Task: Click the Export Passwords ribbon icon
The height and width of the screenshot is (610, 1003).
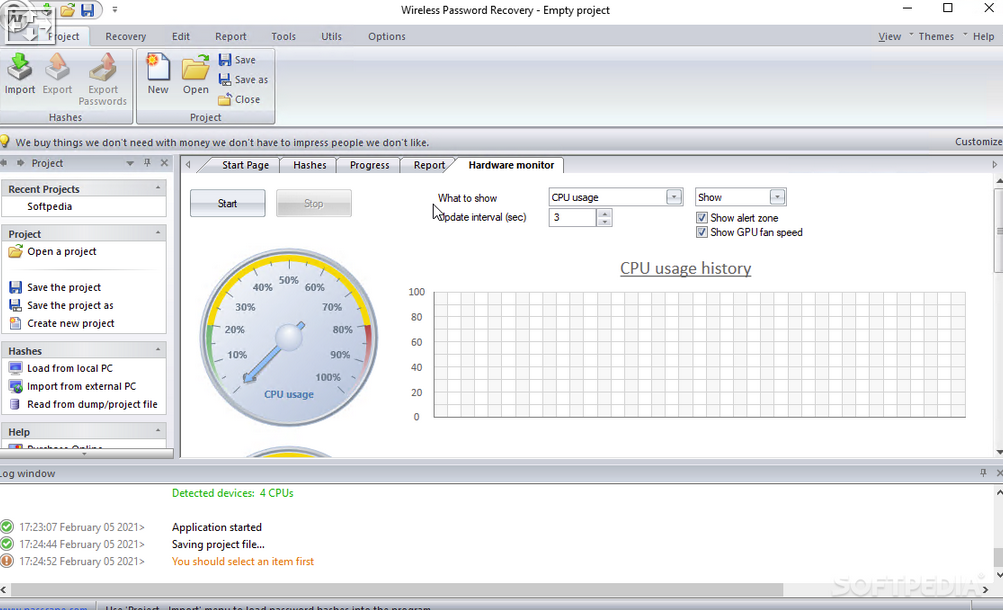Action: [102, 79]
